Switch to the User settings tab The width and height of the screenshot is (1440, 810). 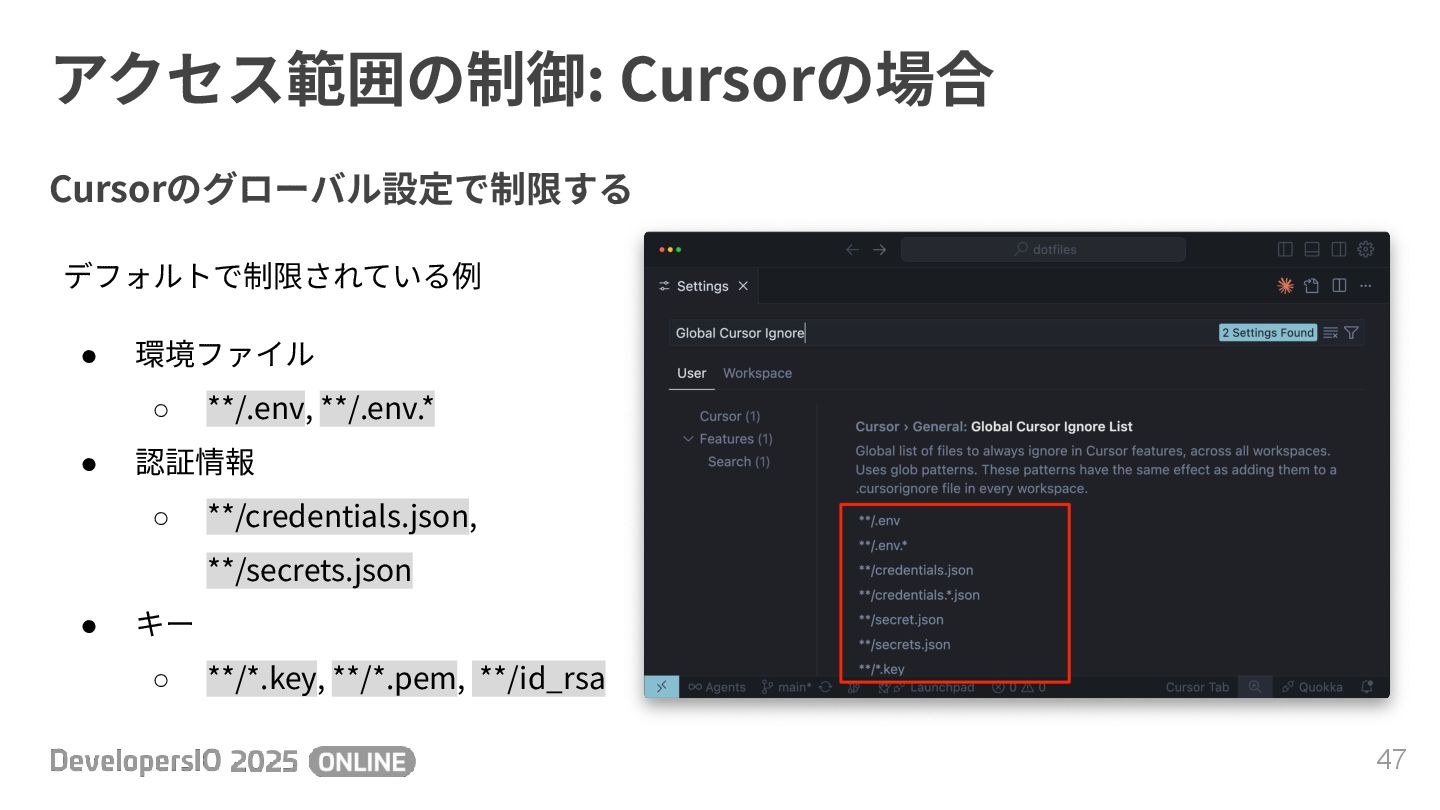pos(691,373)
